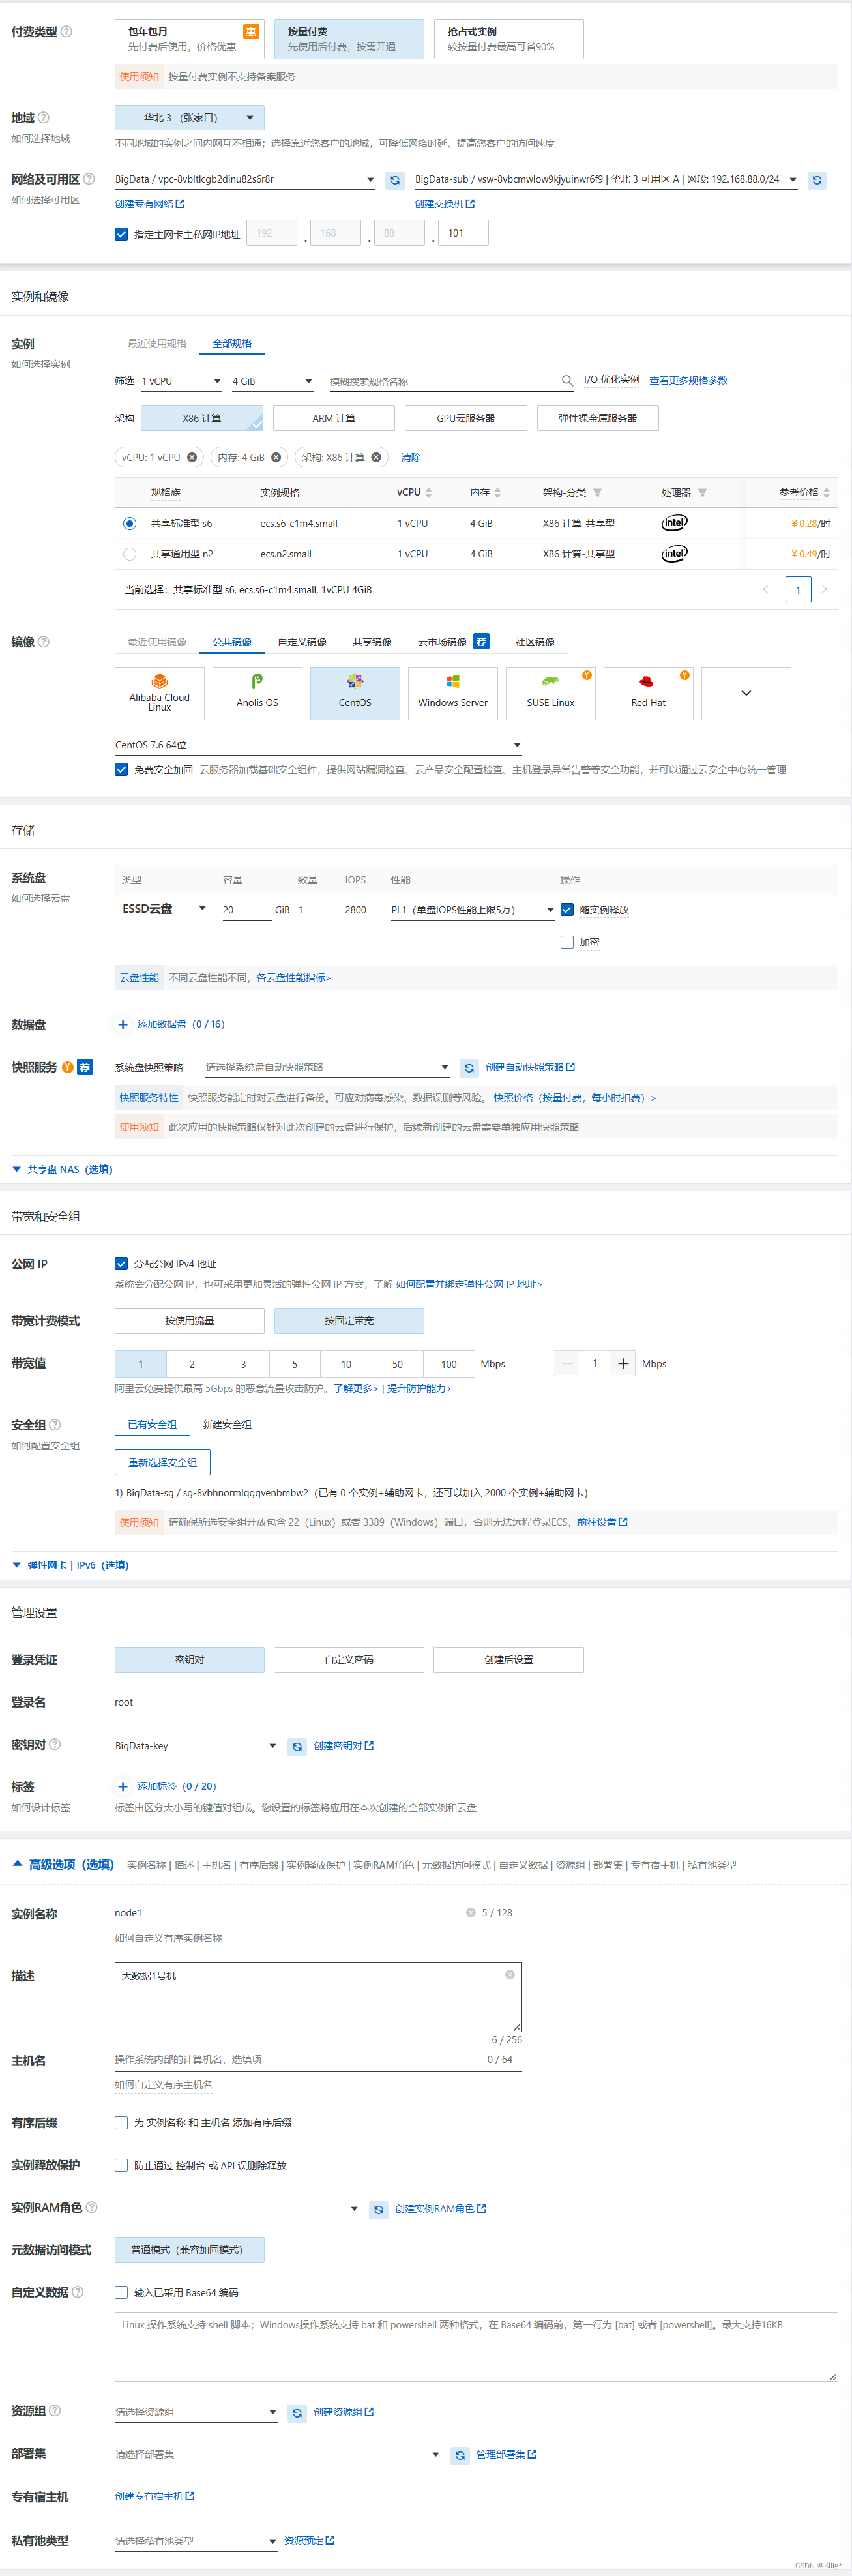Open the 4 GiB memory filter dropdown
Viewport: 852px width, 2576px height.
click(x=272, y=381)
